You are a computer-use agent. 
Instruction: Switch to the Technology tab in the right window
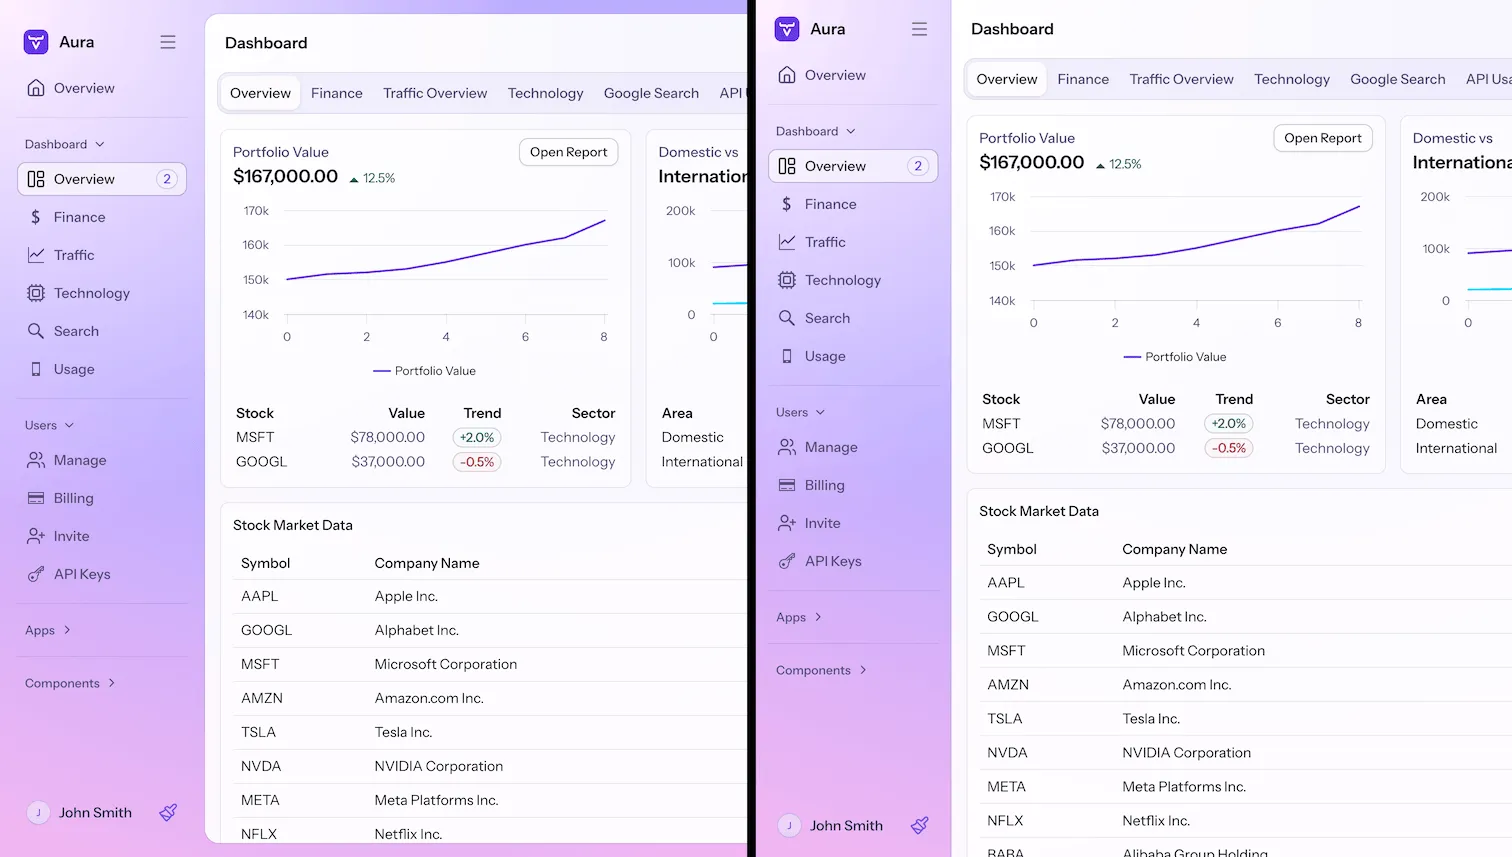pos(1292,79)
